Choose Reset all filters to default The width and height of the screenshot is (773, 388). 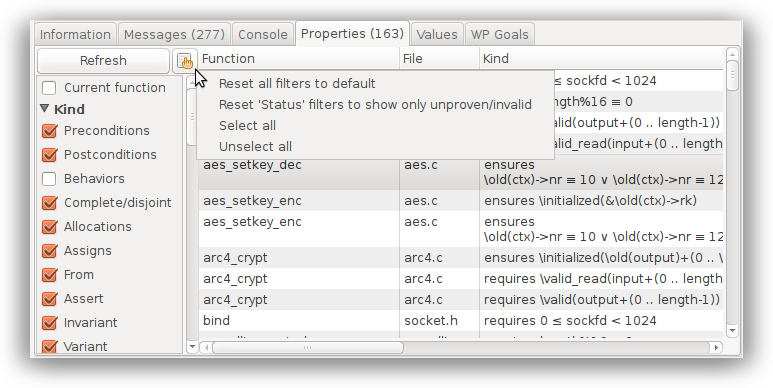[297, 83]
